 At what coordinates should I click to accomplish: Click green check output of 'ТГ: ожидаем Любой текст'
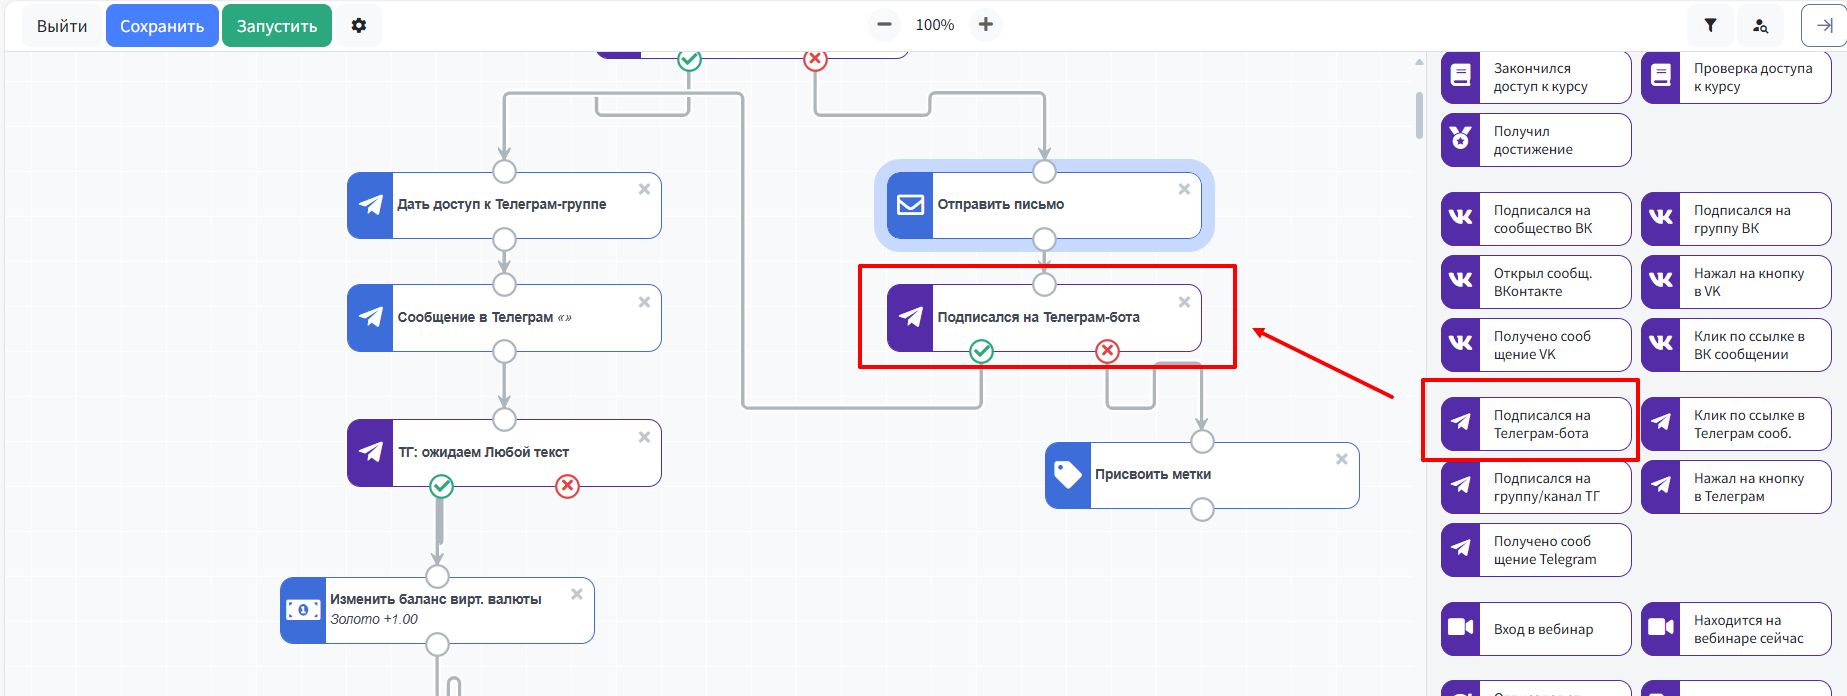point(441,486)
